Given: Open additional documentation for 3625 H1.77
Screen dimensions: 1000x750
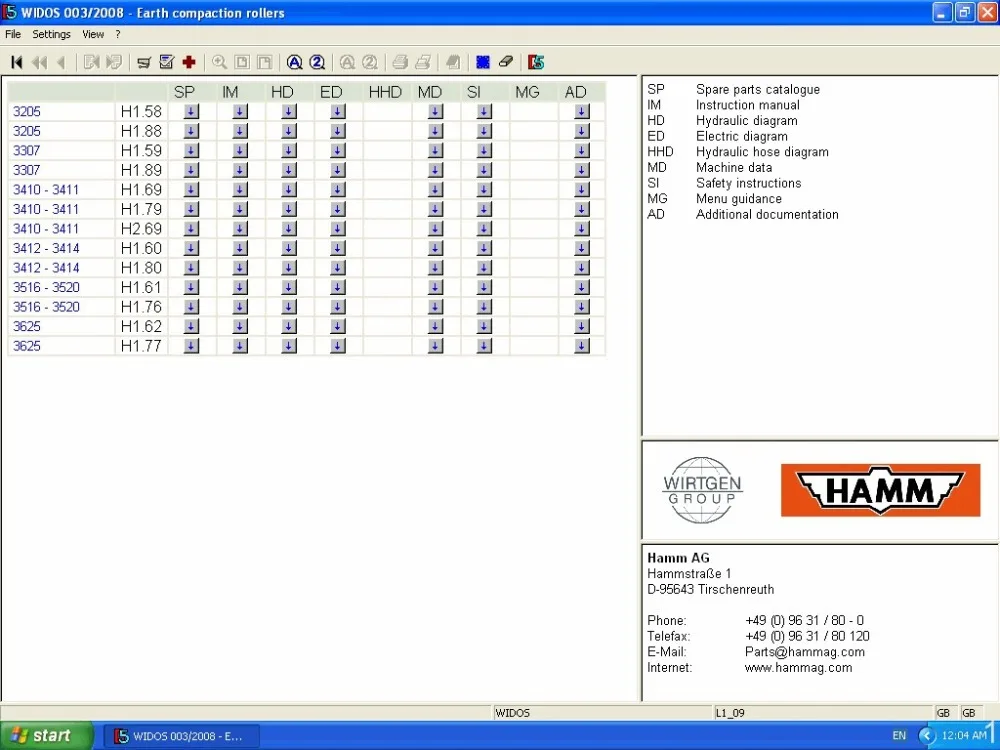Looking at the screenshot, I should [x=582, y=346].
